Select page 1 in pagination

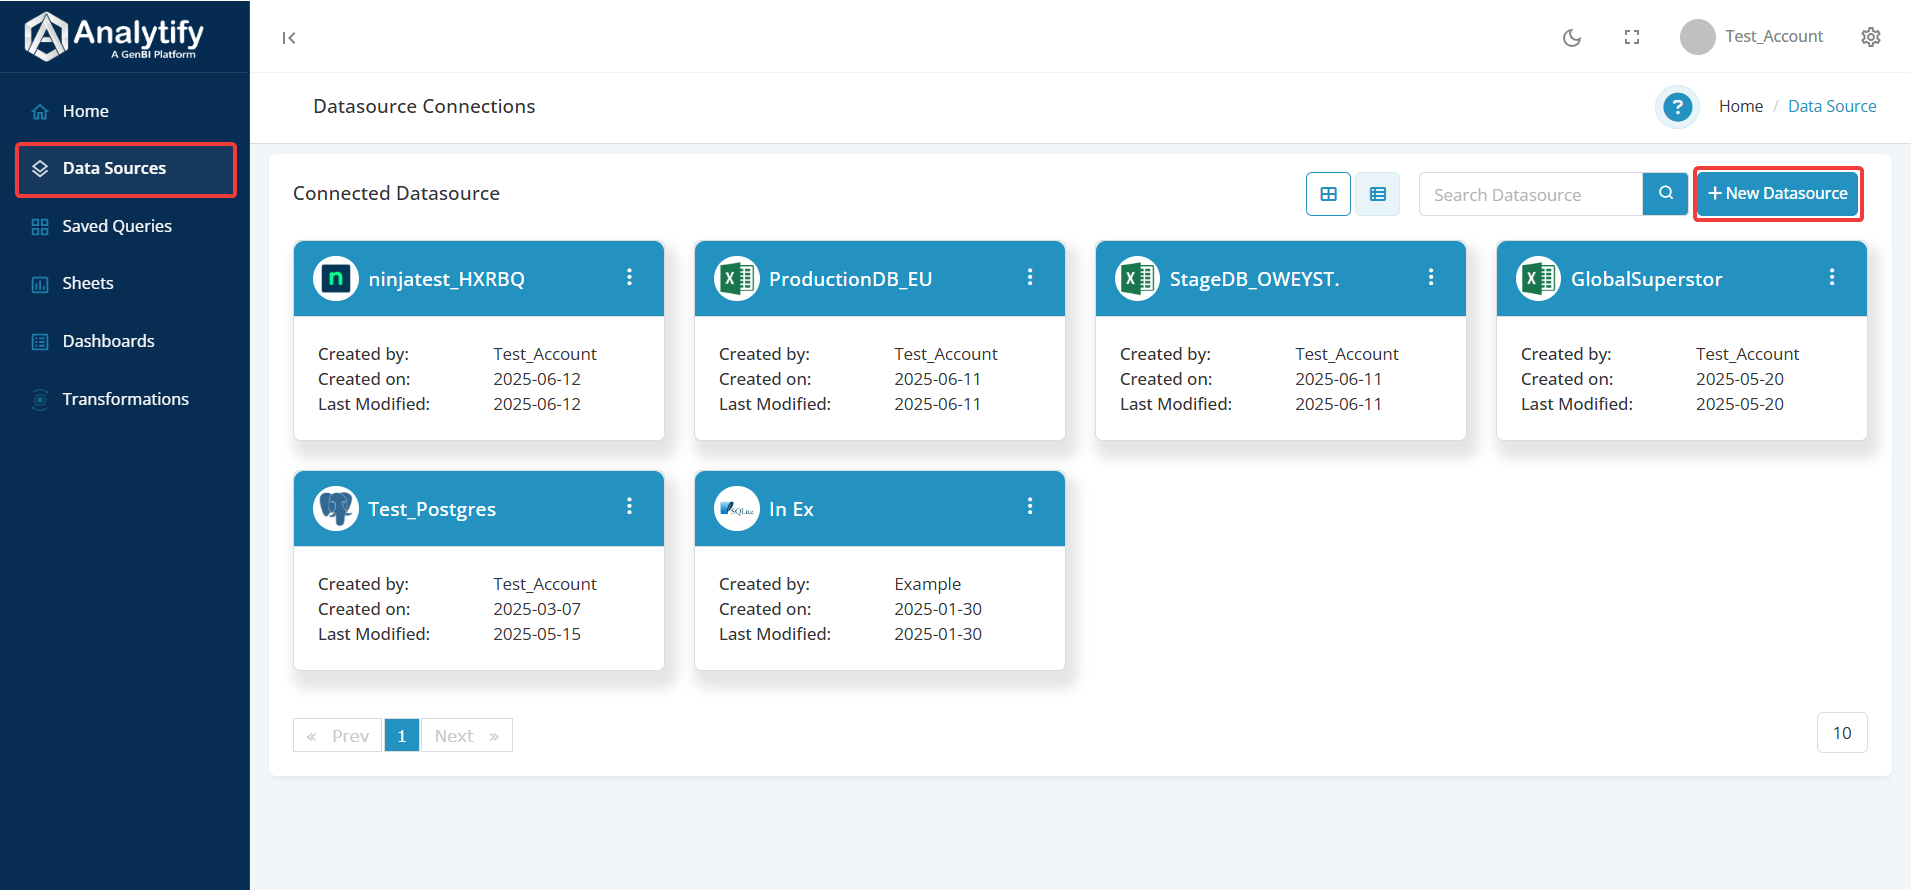pyautogui.click(x=402, y=736)
